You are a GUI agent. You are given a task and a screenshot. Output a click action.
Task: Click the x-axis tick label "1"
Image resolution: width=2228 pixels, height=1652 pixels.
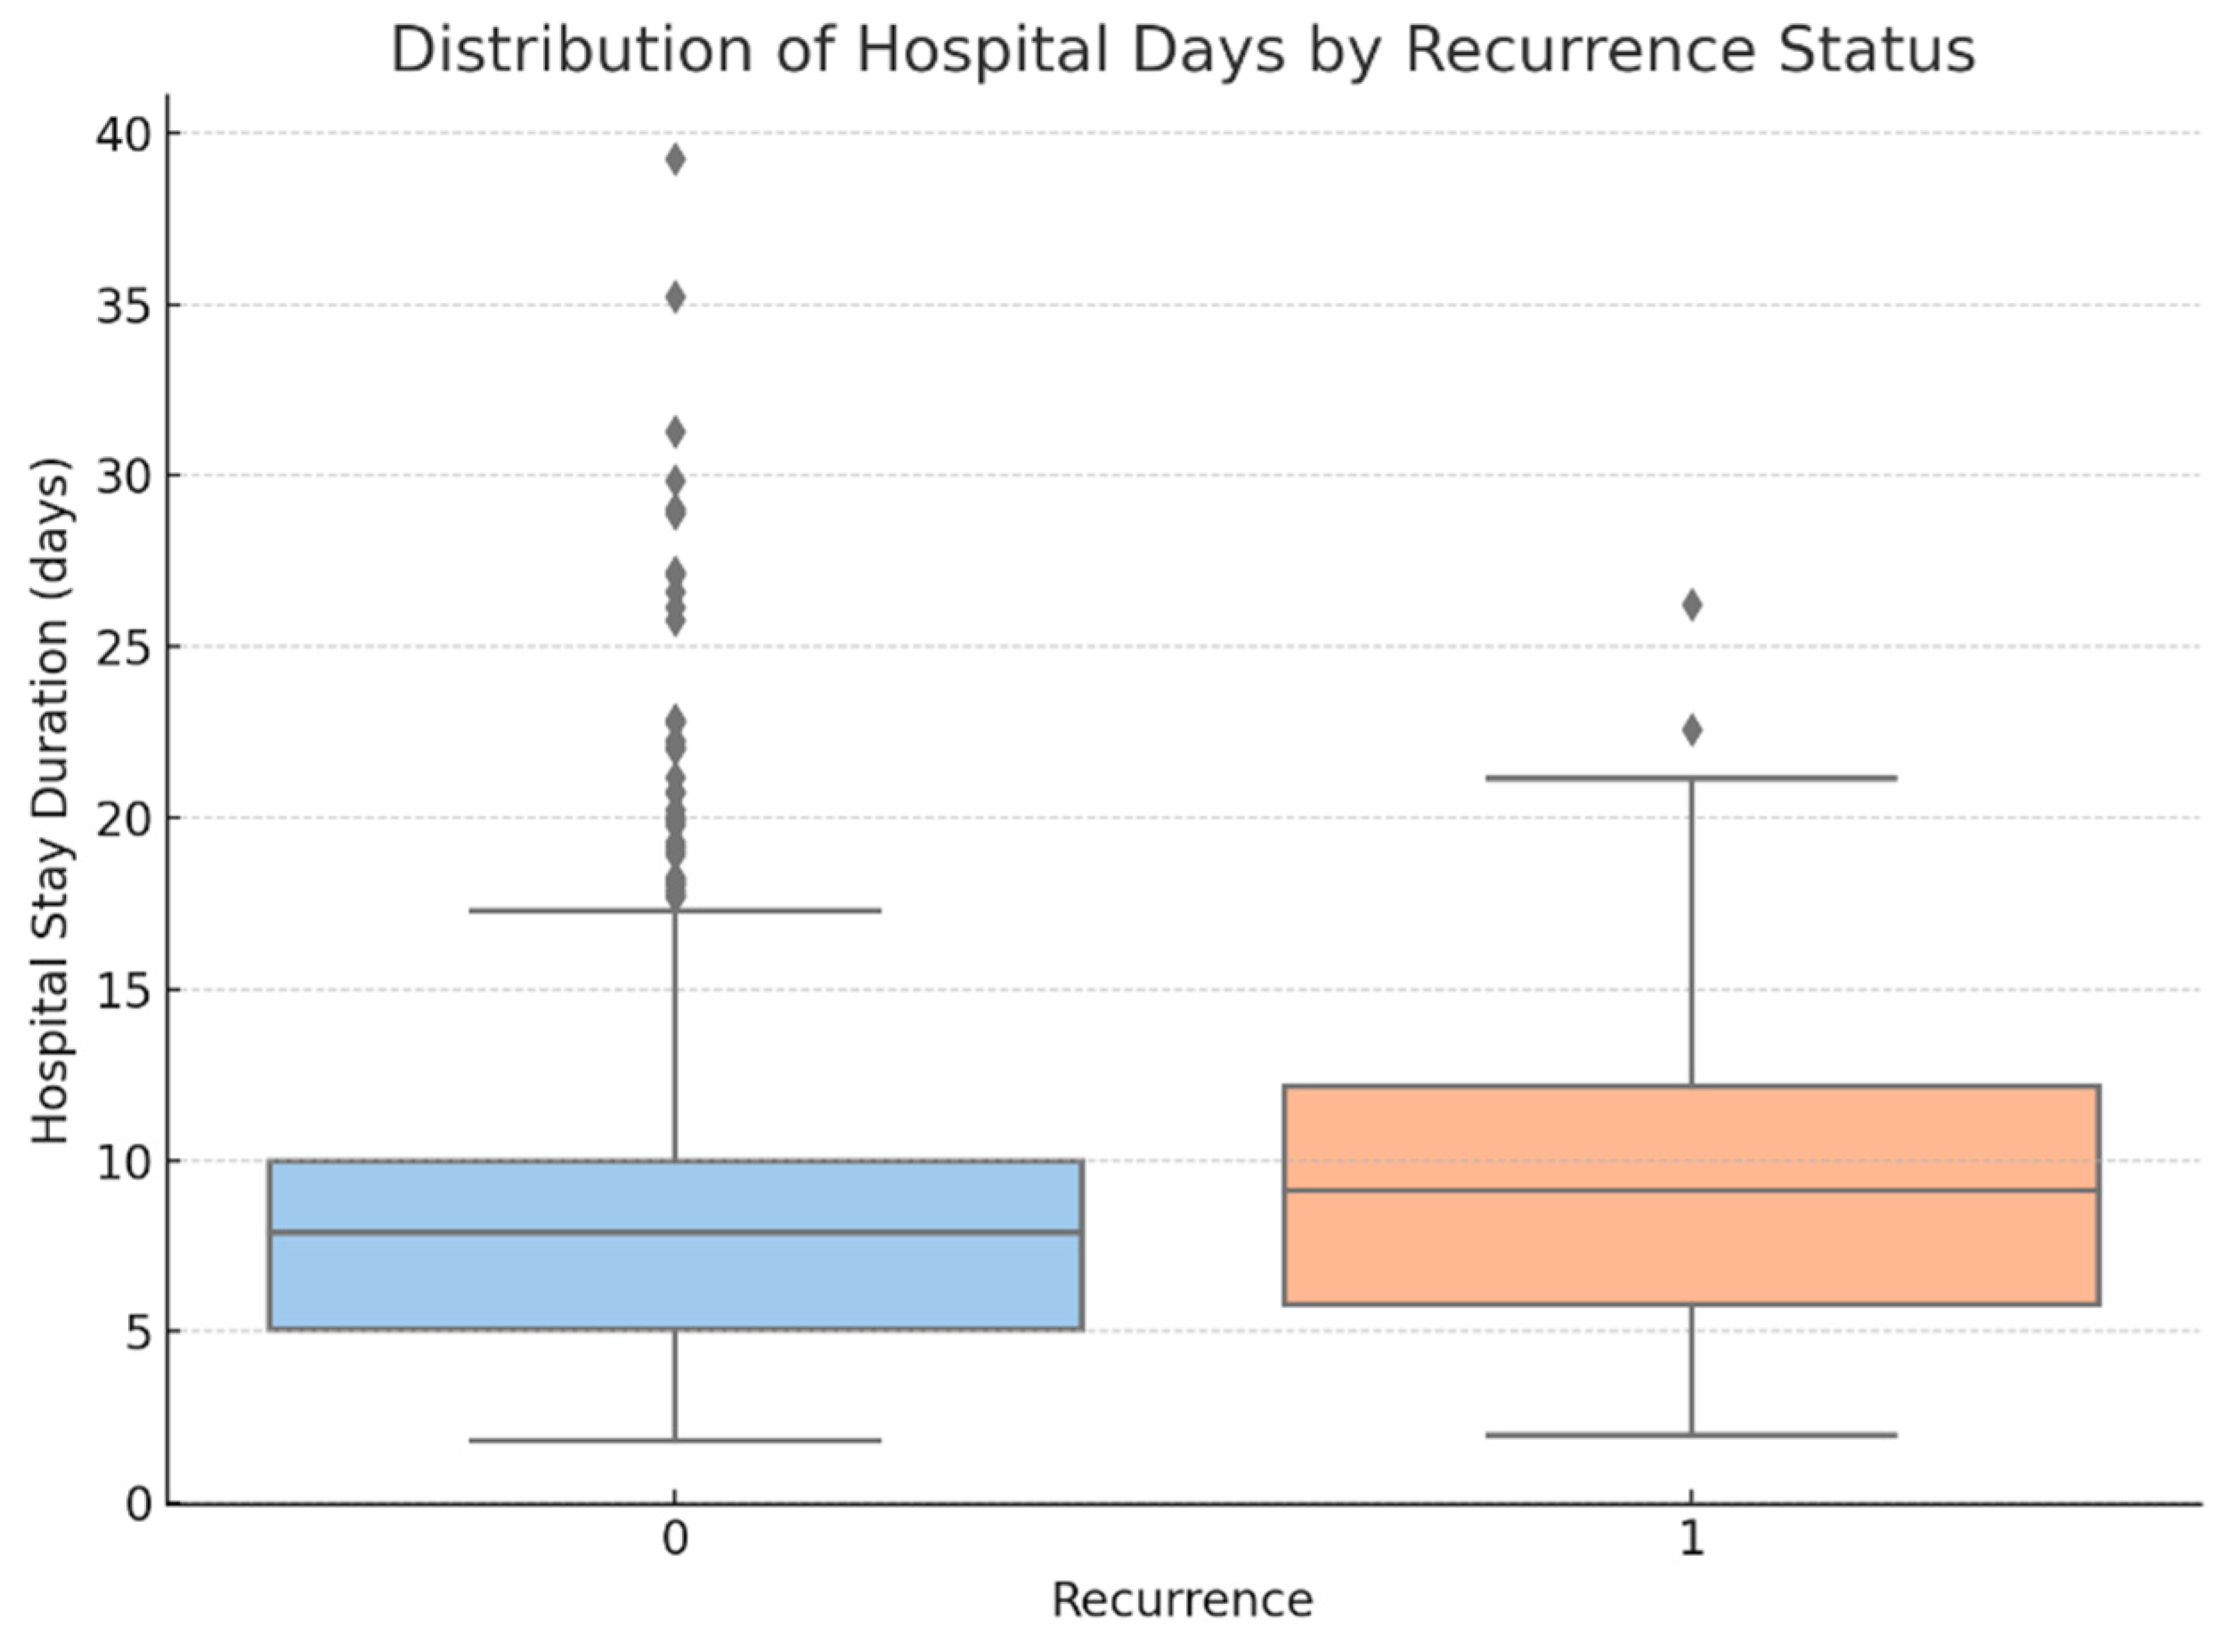[1691, 1540]
